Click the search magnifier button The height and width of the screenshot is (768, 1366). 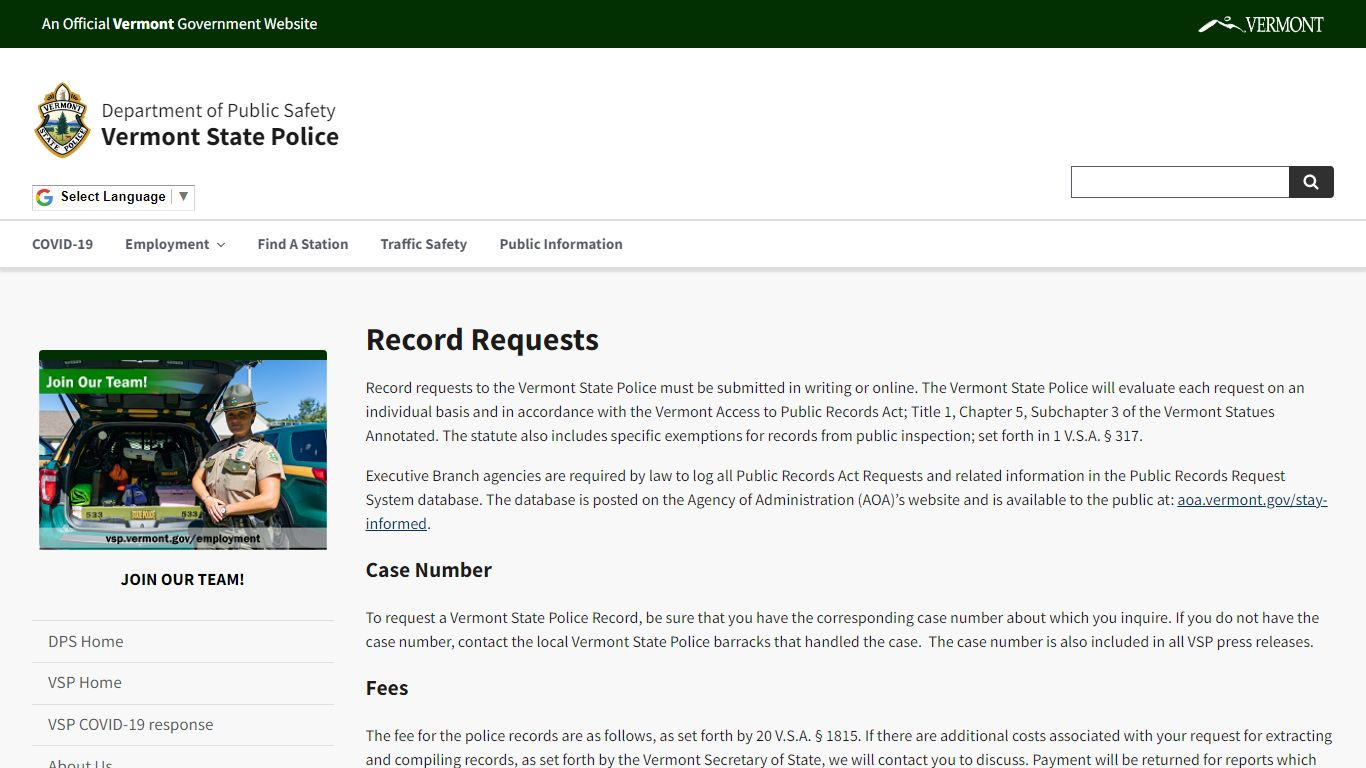[1311, 182]
